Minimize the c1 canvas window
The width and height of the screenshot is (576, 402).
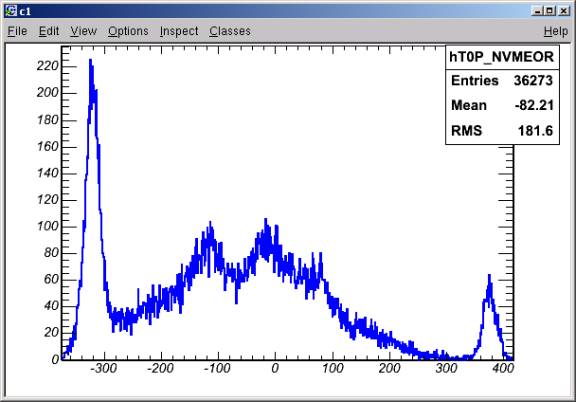coord(537,11)
